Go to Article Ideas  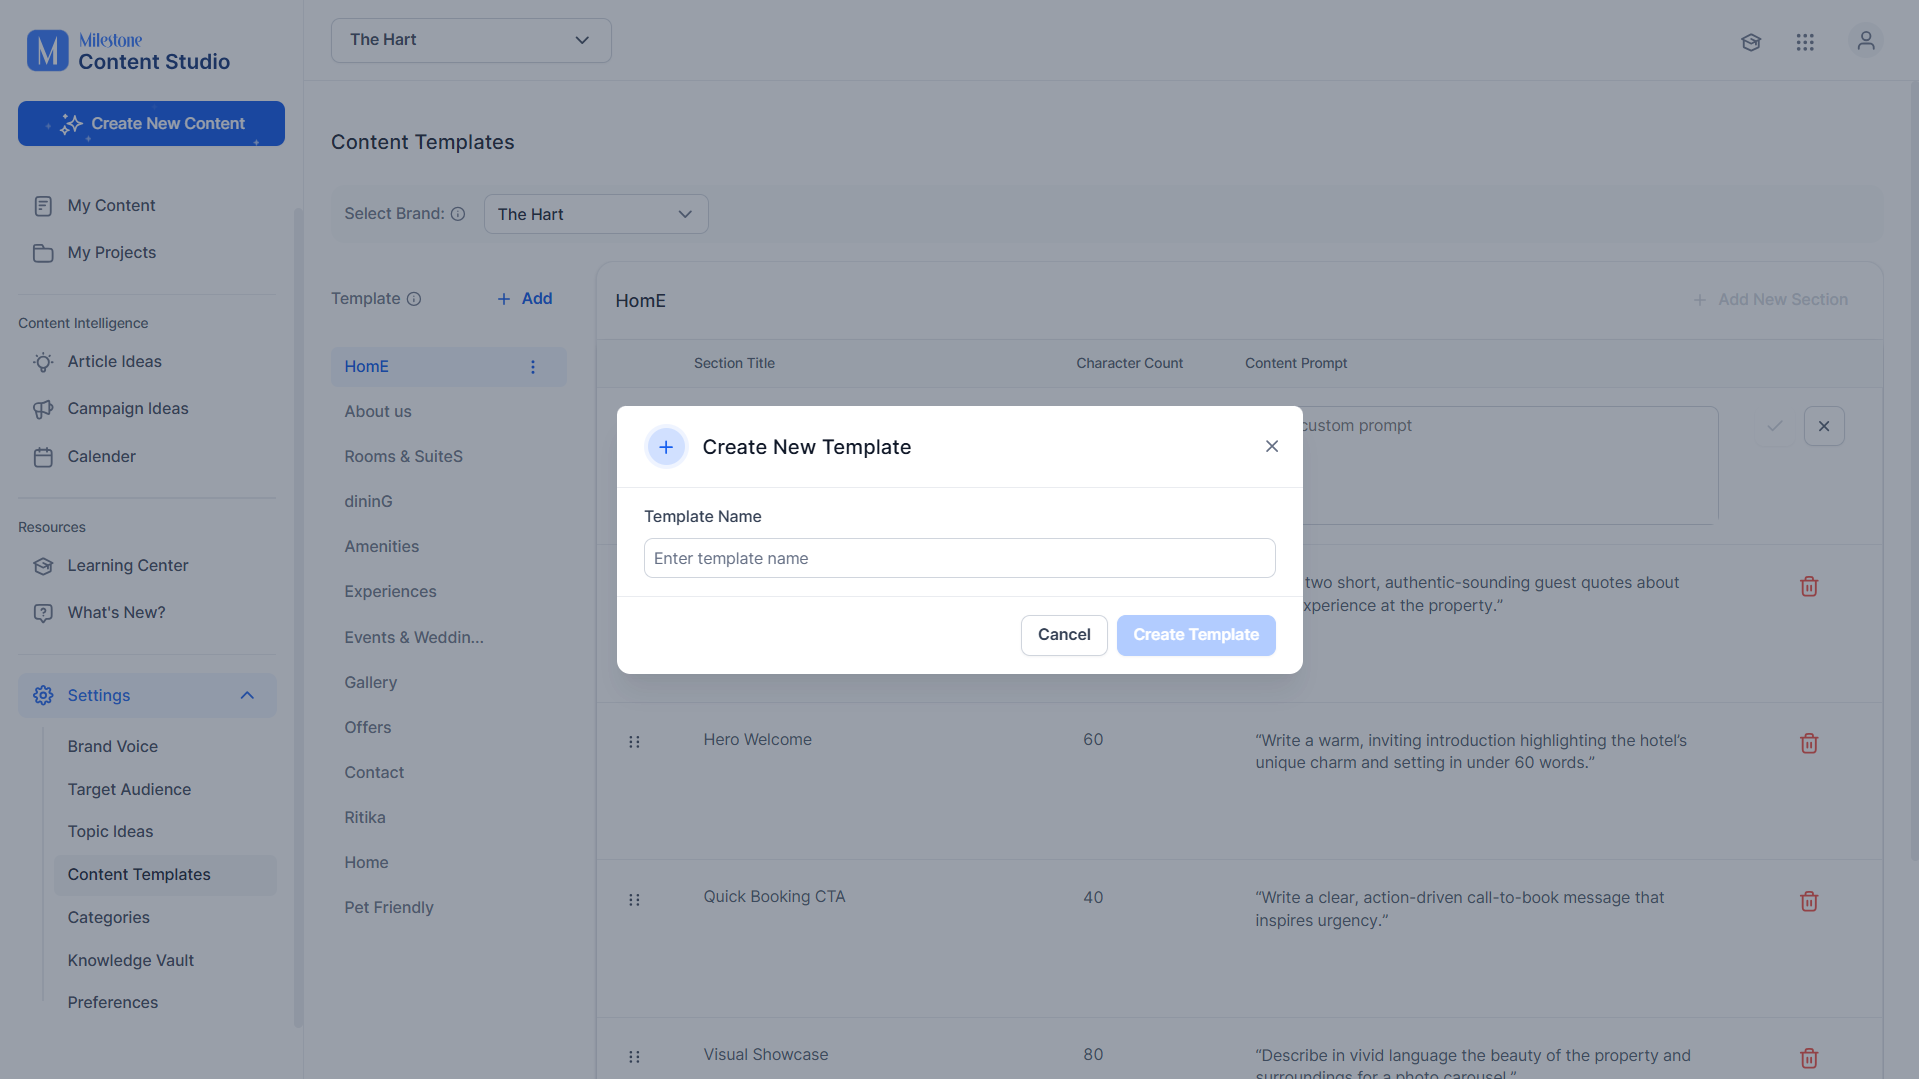click(x=114, y=362)
